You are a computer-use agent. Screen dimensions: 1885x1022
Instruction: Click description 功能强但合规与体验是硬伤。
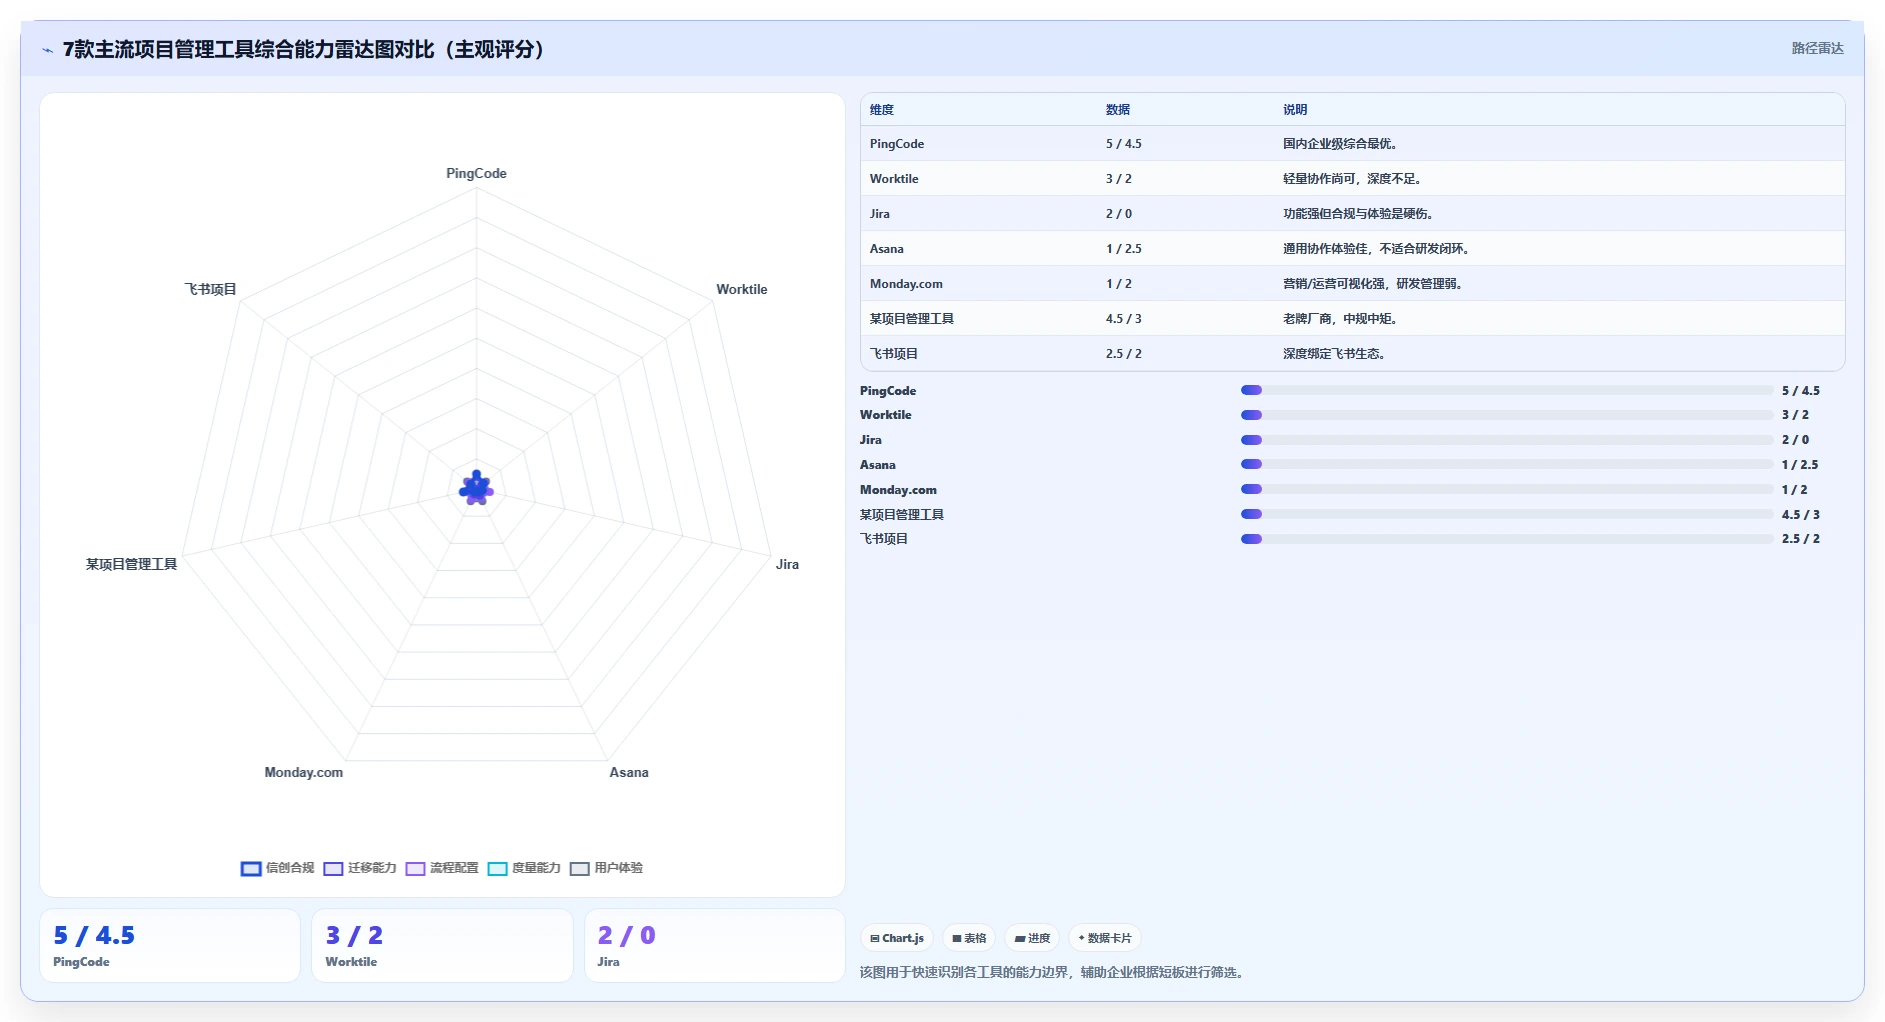(1359, 214)
